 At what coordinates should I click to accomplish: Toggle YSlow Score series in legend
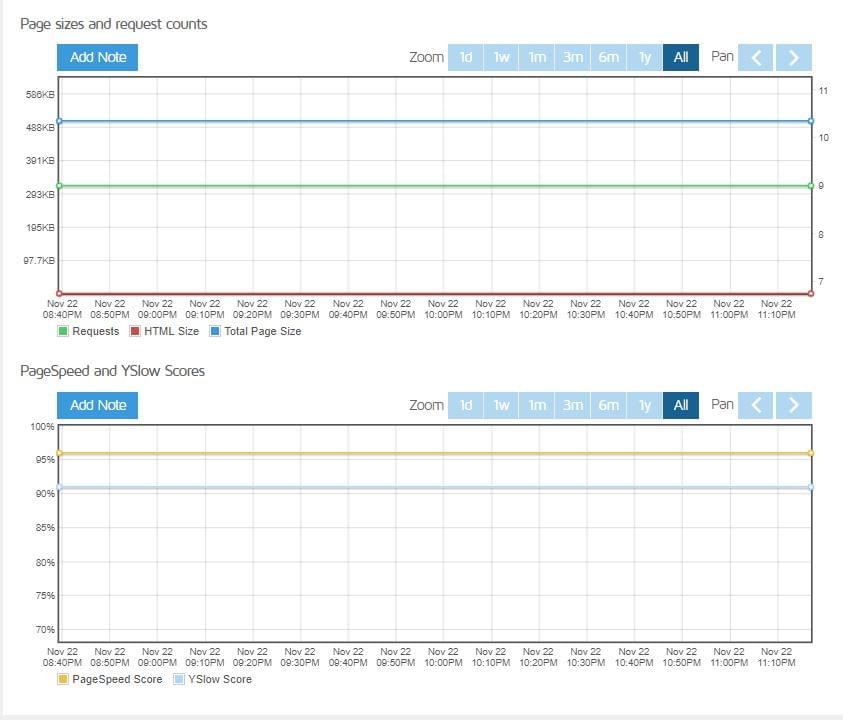[212, 679]
